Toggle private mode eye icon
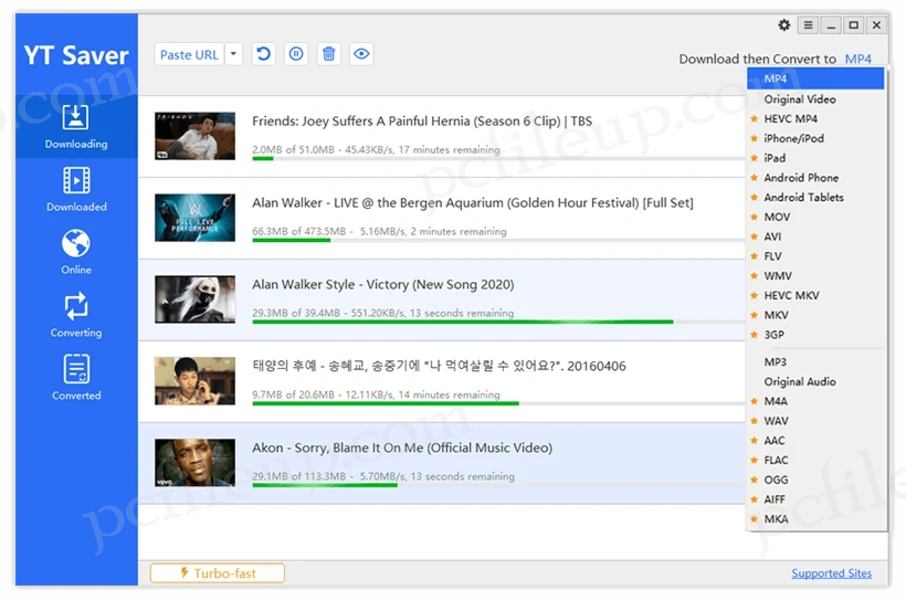The width and height of the screenshot is (906, 600). coord(361,55)
